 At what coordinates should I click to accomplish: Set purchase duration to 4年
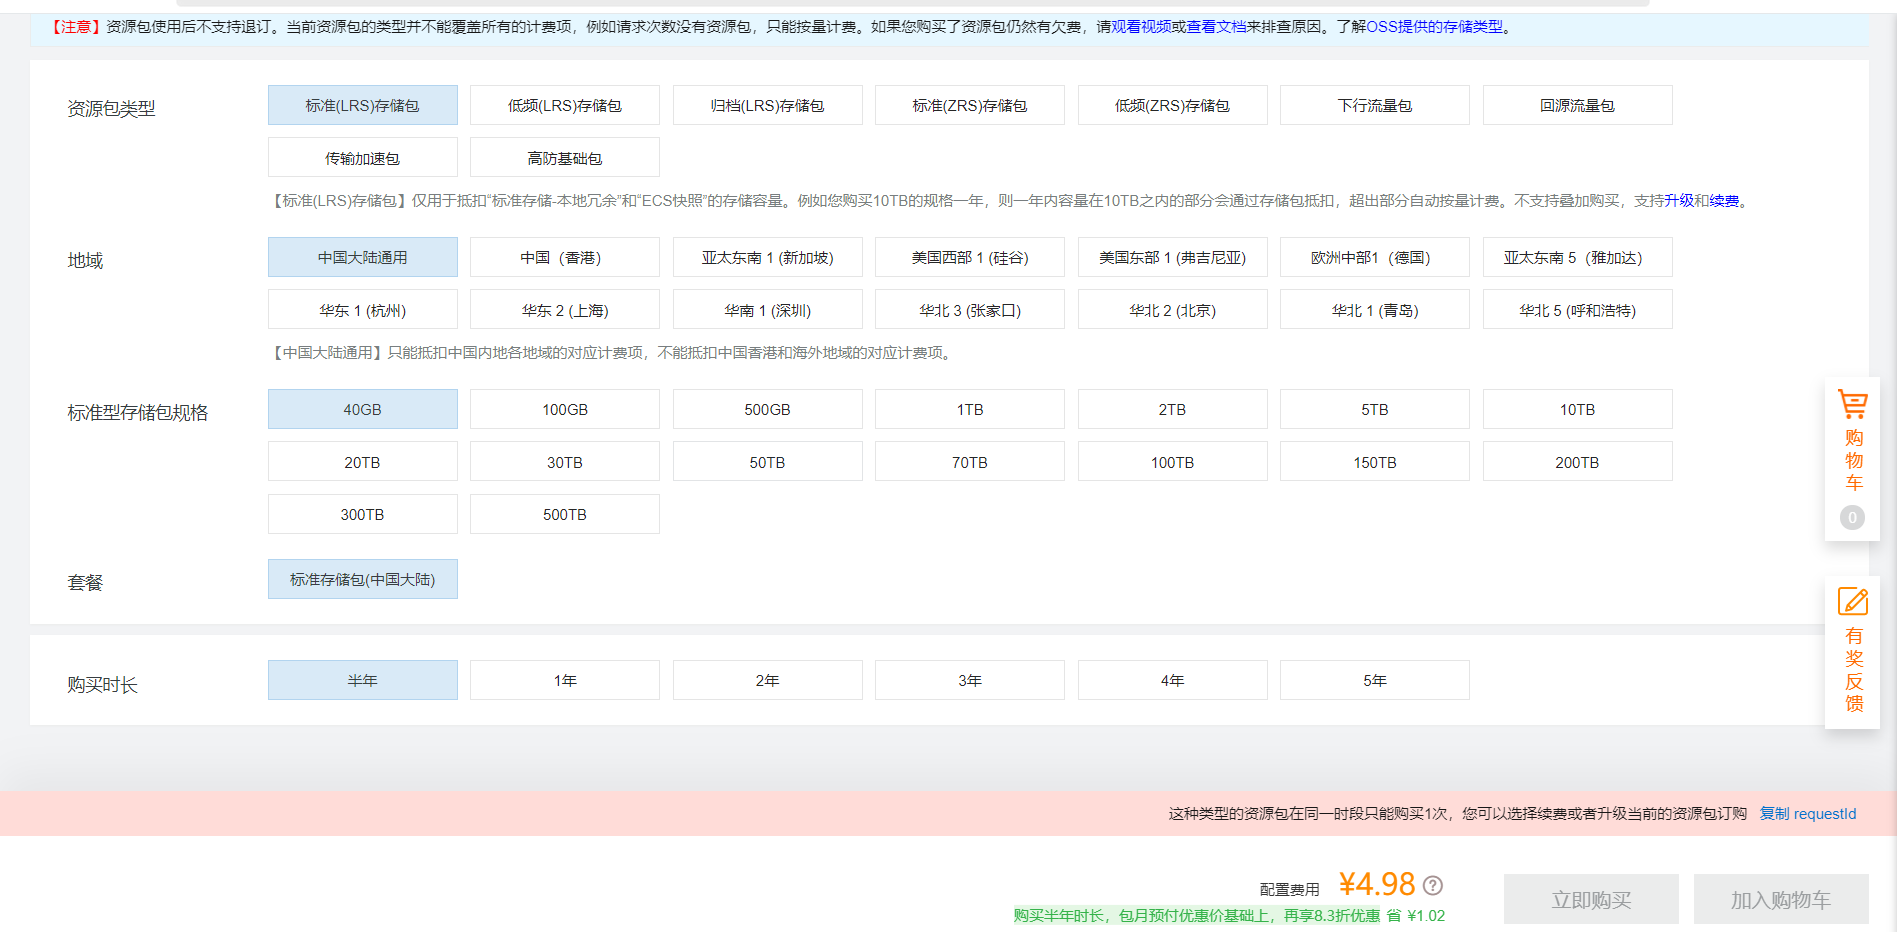coord(1172,680)
